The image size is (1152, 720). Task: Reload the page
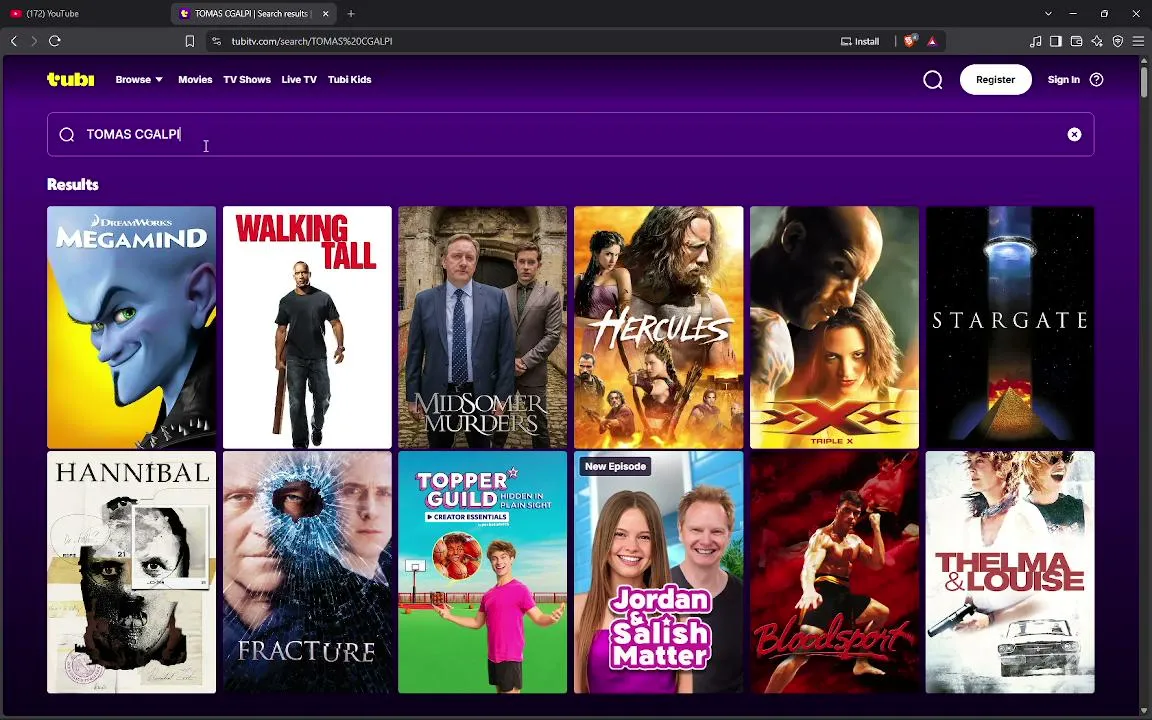tap(54, 41)
